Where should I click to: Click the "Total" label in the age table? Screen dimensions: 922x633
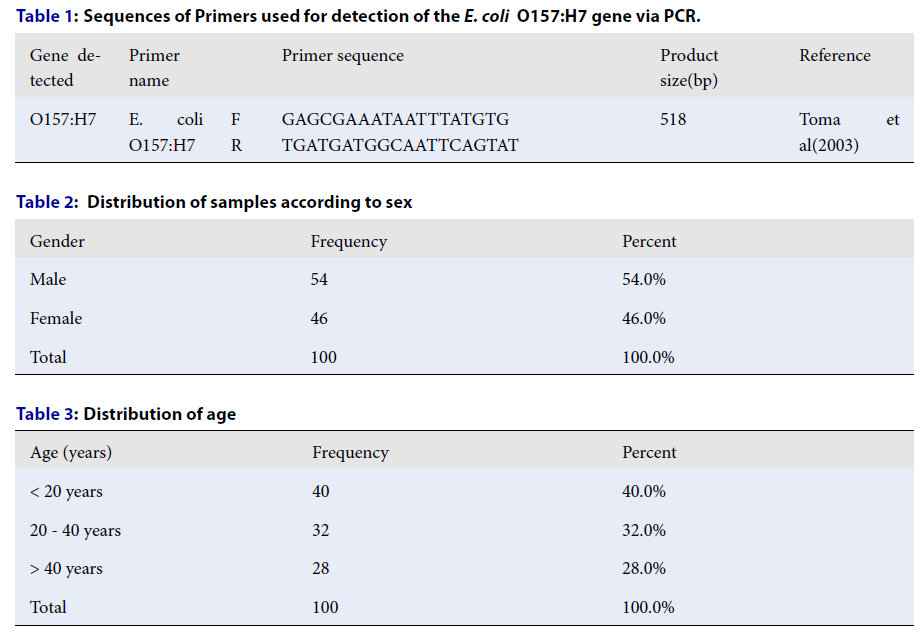click(48, 607)
